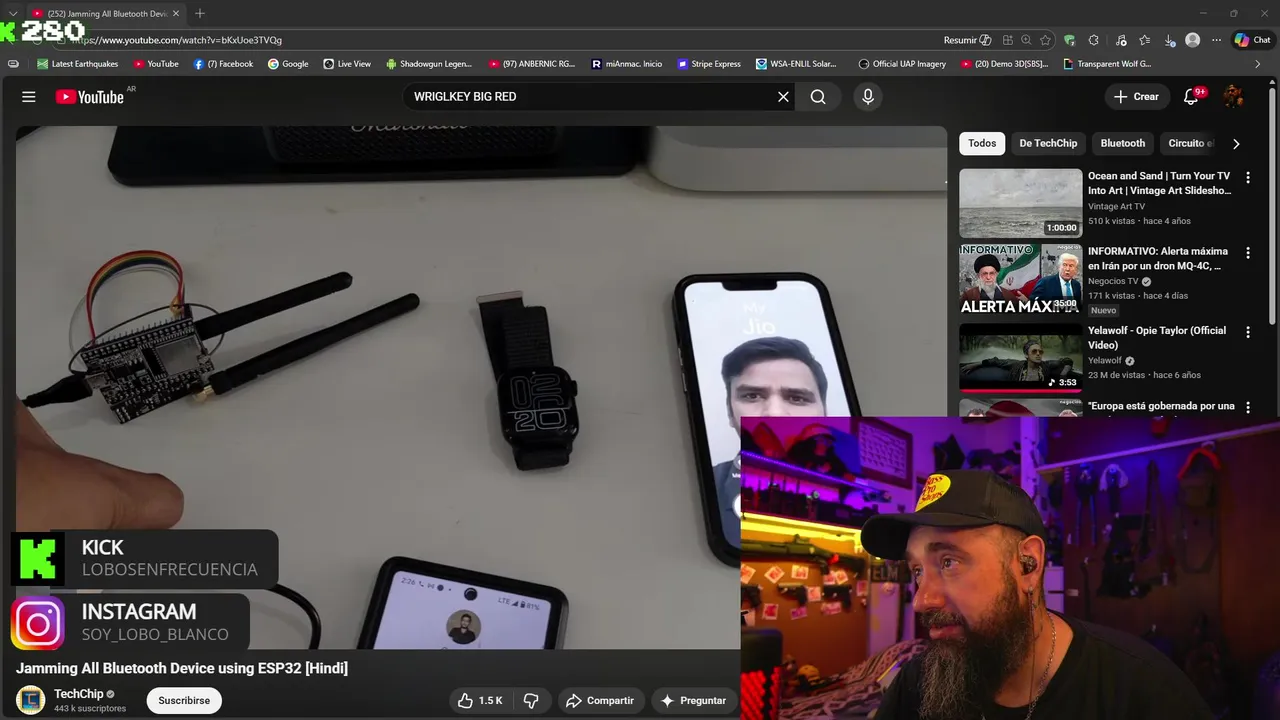Screen dimensions: 1280x720
Task: Open the INFORMATIVO Alerta máxima thumbnail
Action: [x=1020, y=279]
